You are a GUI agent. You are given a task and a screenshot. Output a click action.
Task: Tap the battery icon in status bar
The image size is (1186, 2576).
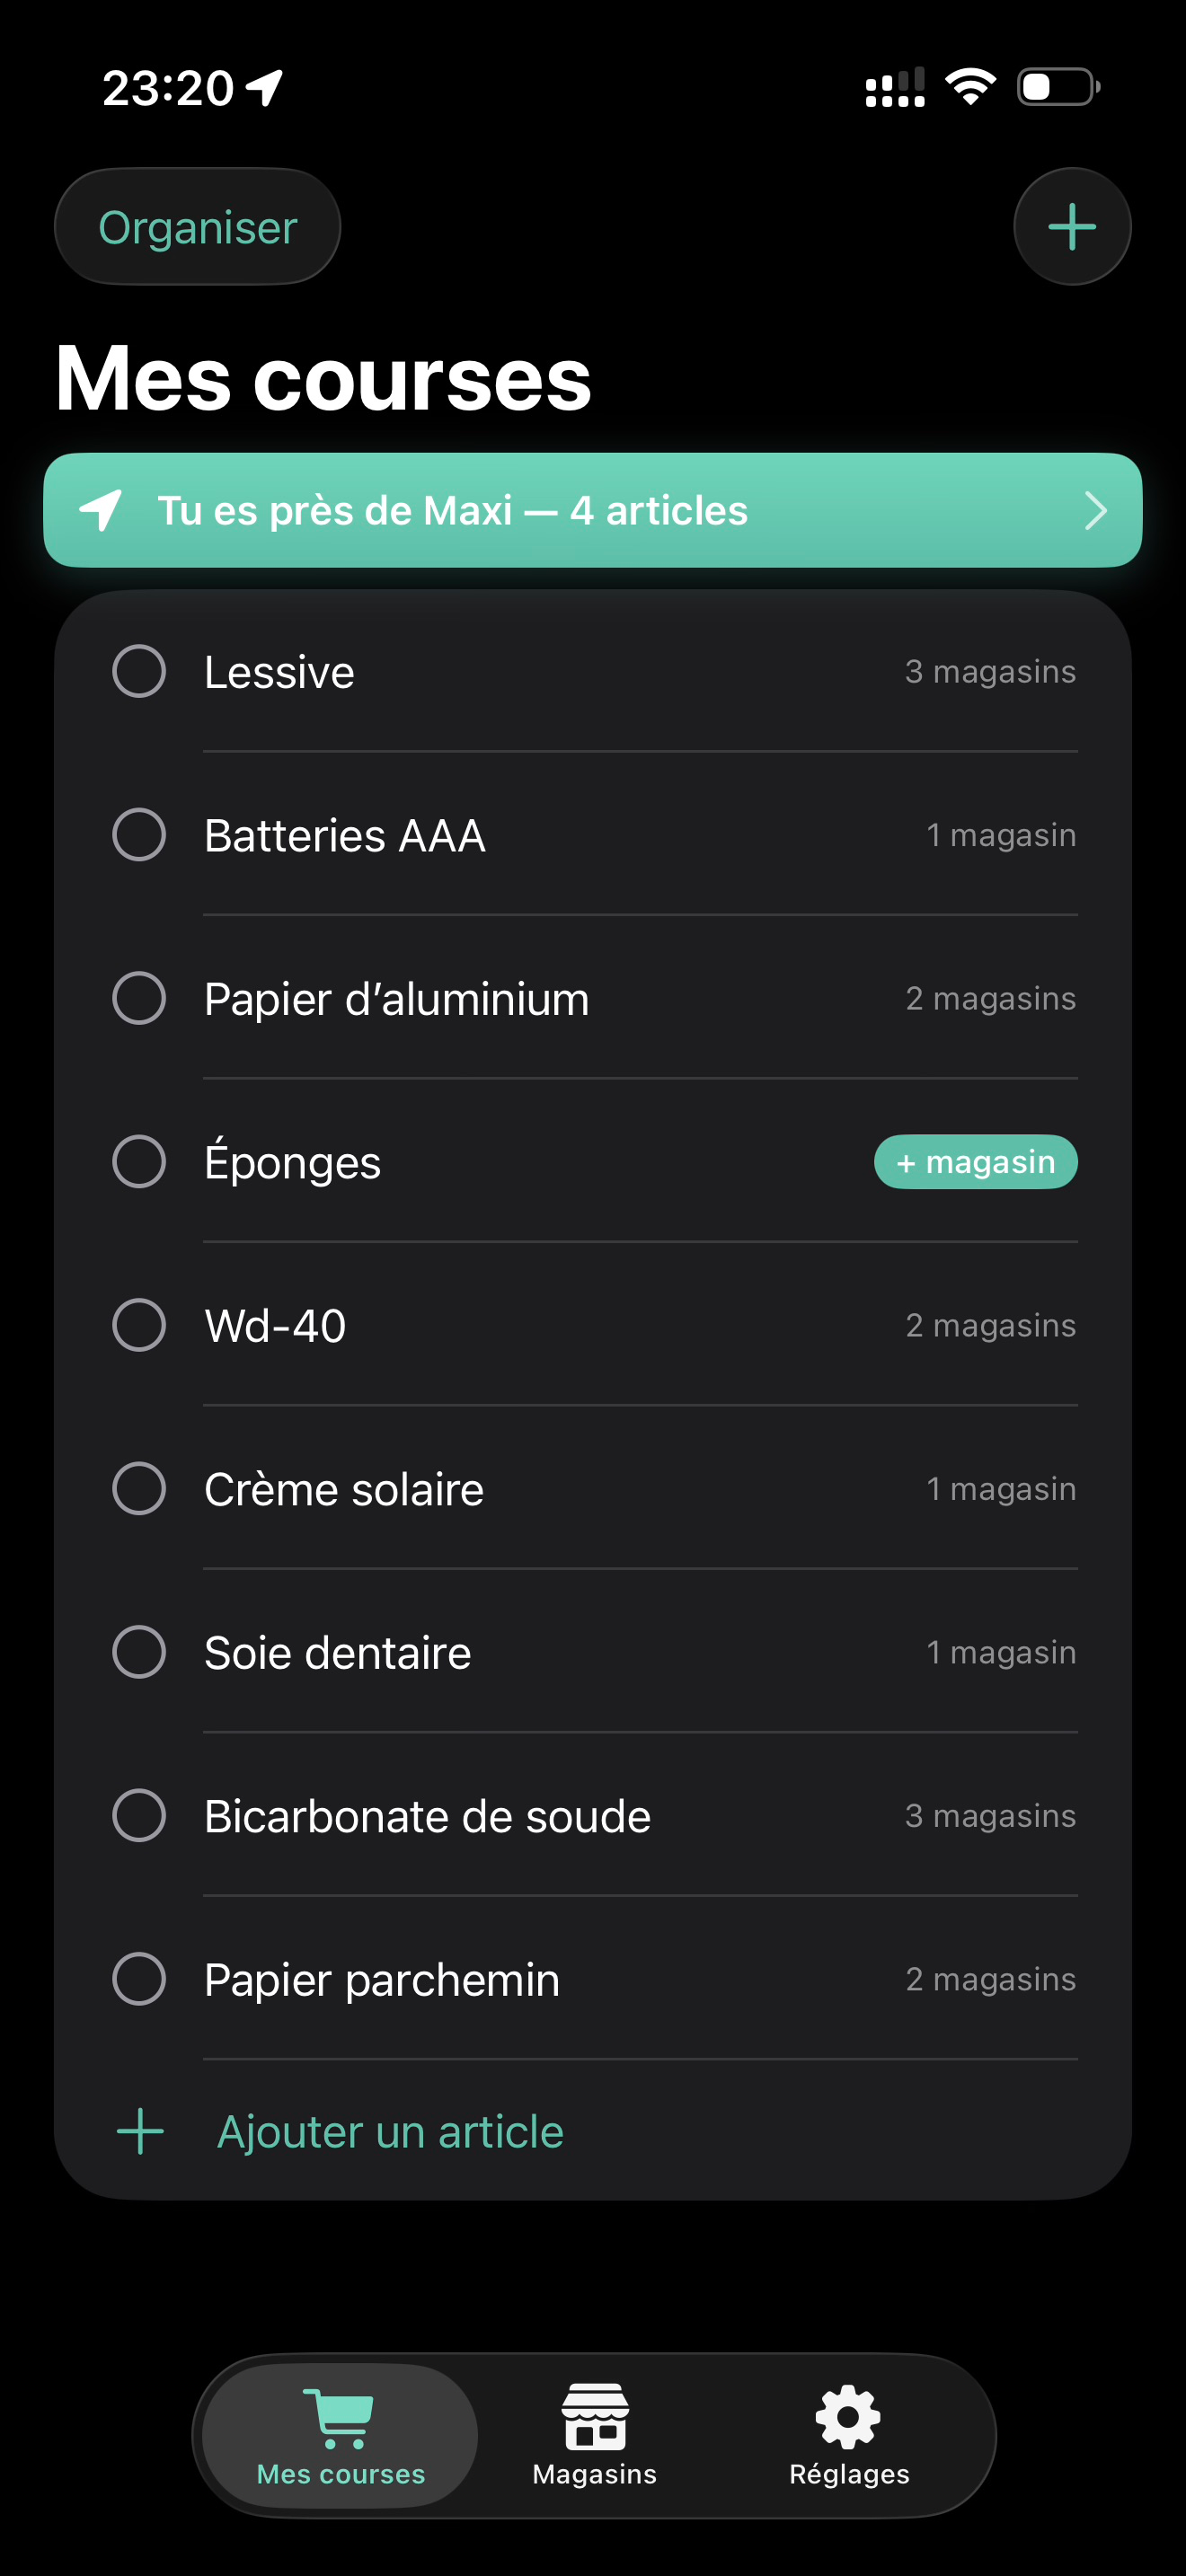[1059, 87]
